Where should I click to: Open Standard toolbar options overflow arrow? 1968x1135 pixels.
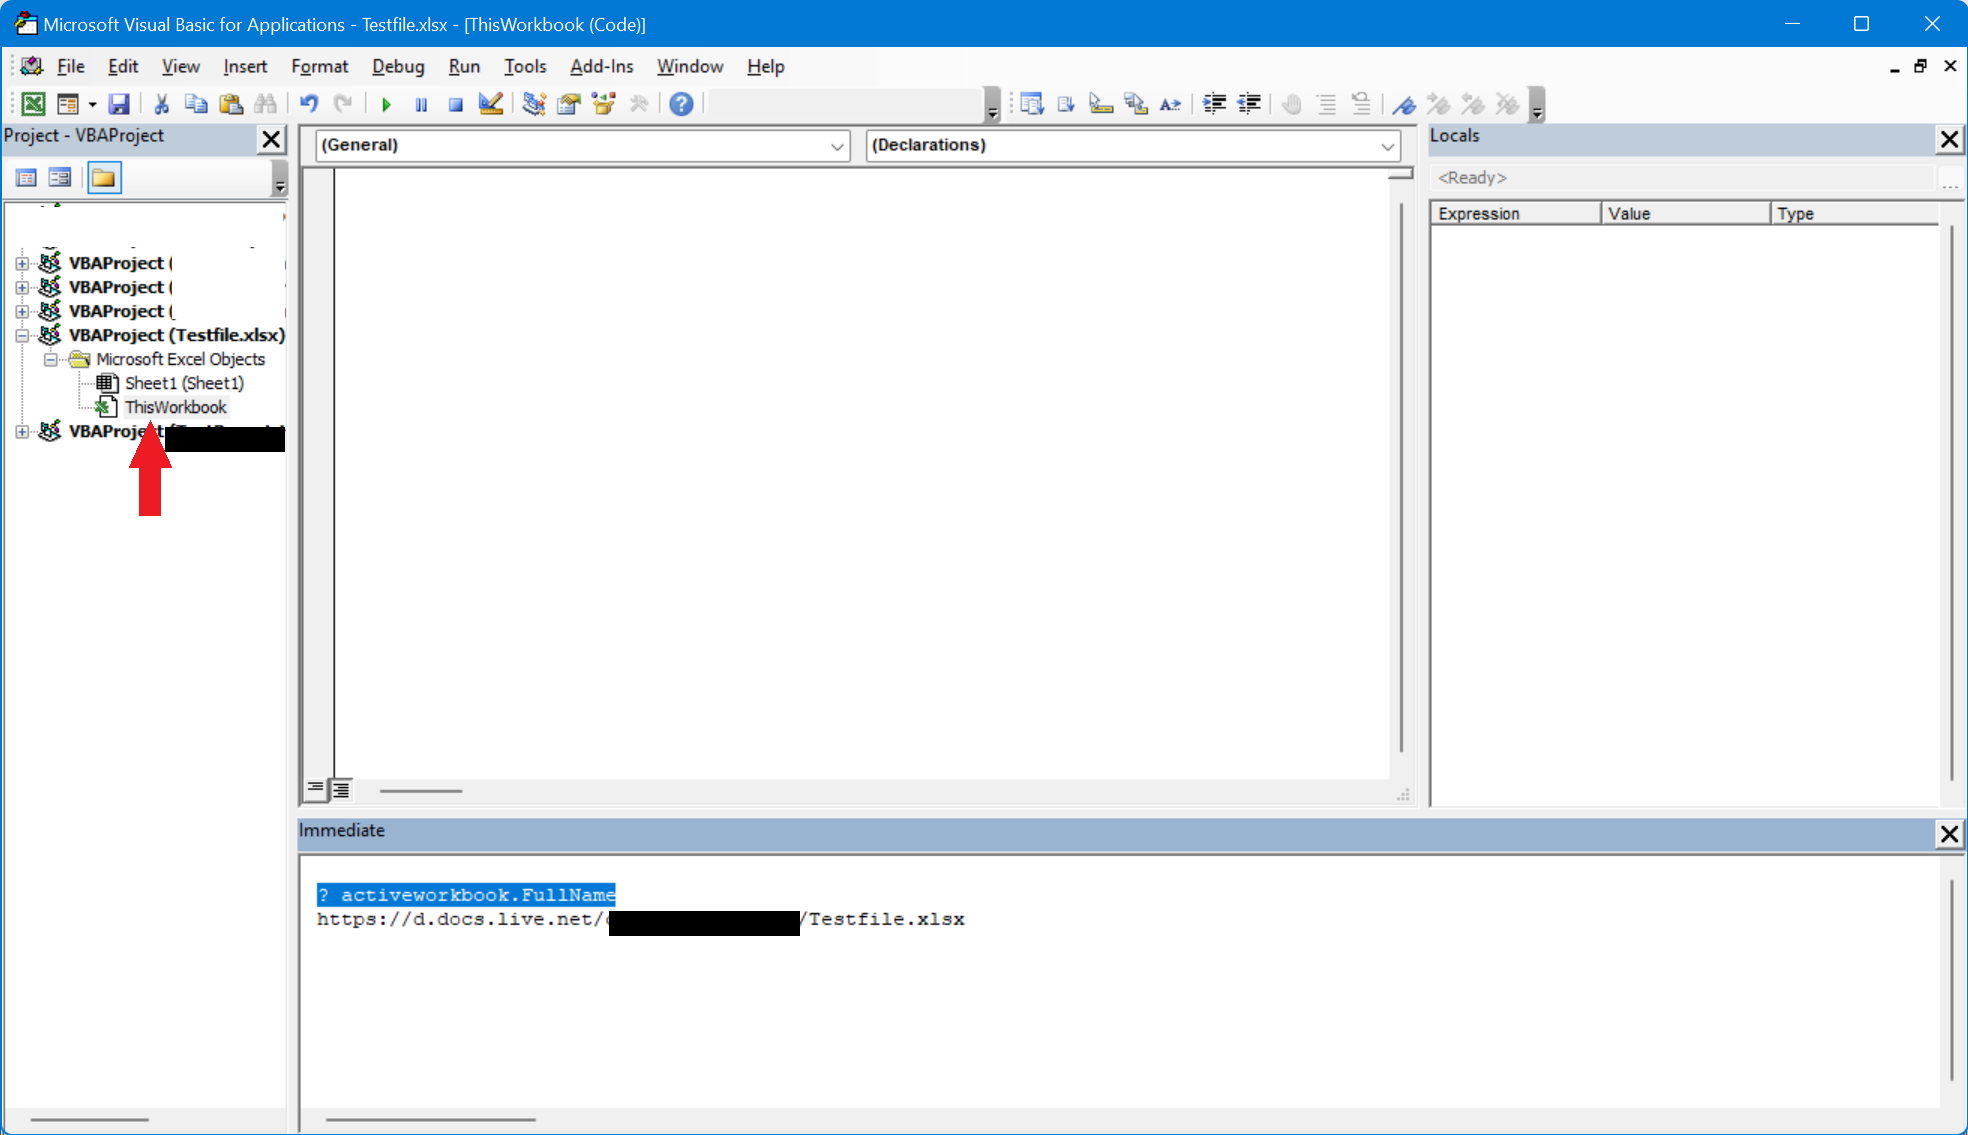(x=992, y=105)
